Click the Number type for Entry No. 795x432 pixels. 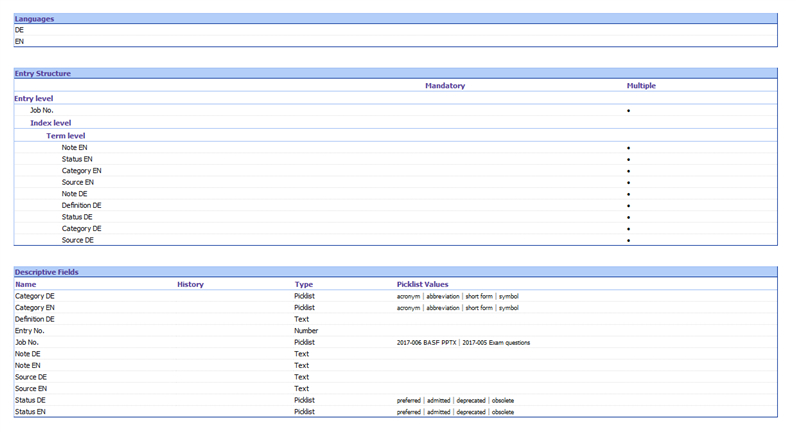tap(306, 330)
